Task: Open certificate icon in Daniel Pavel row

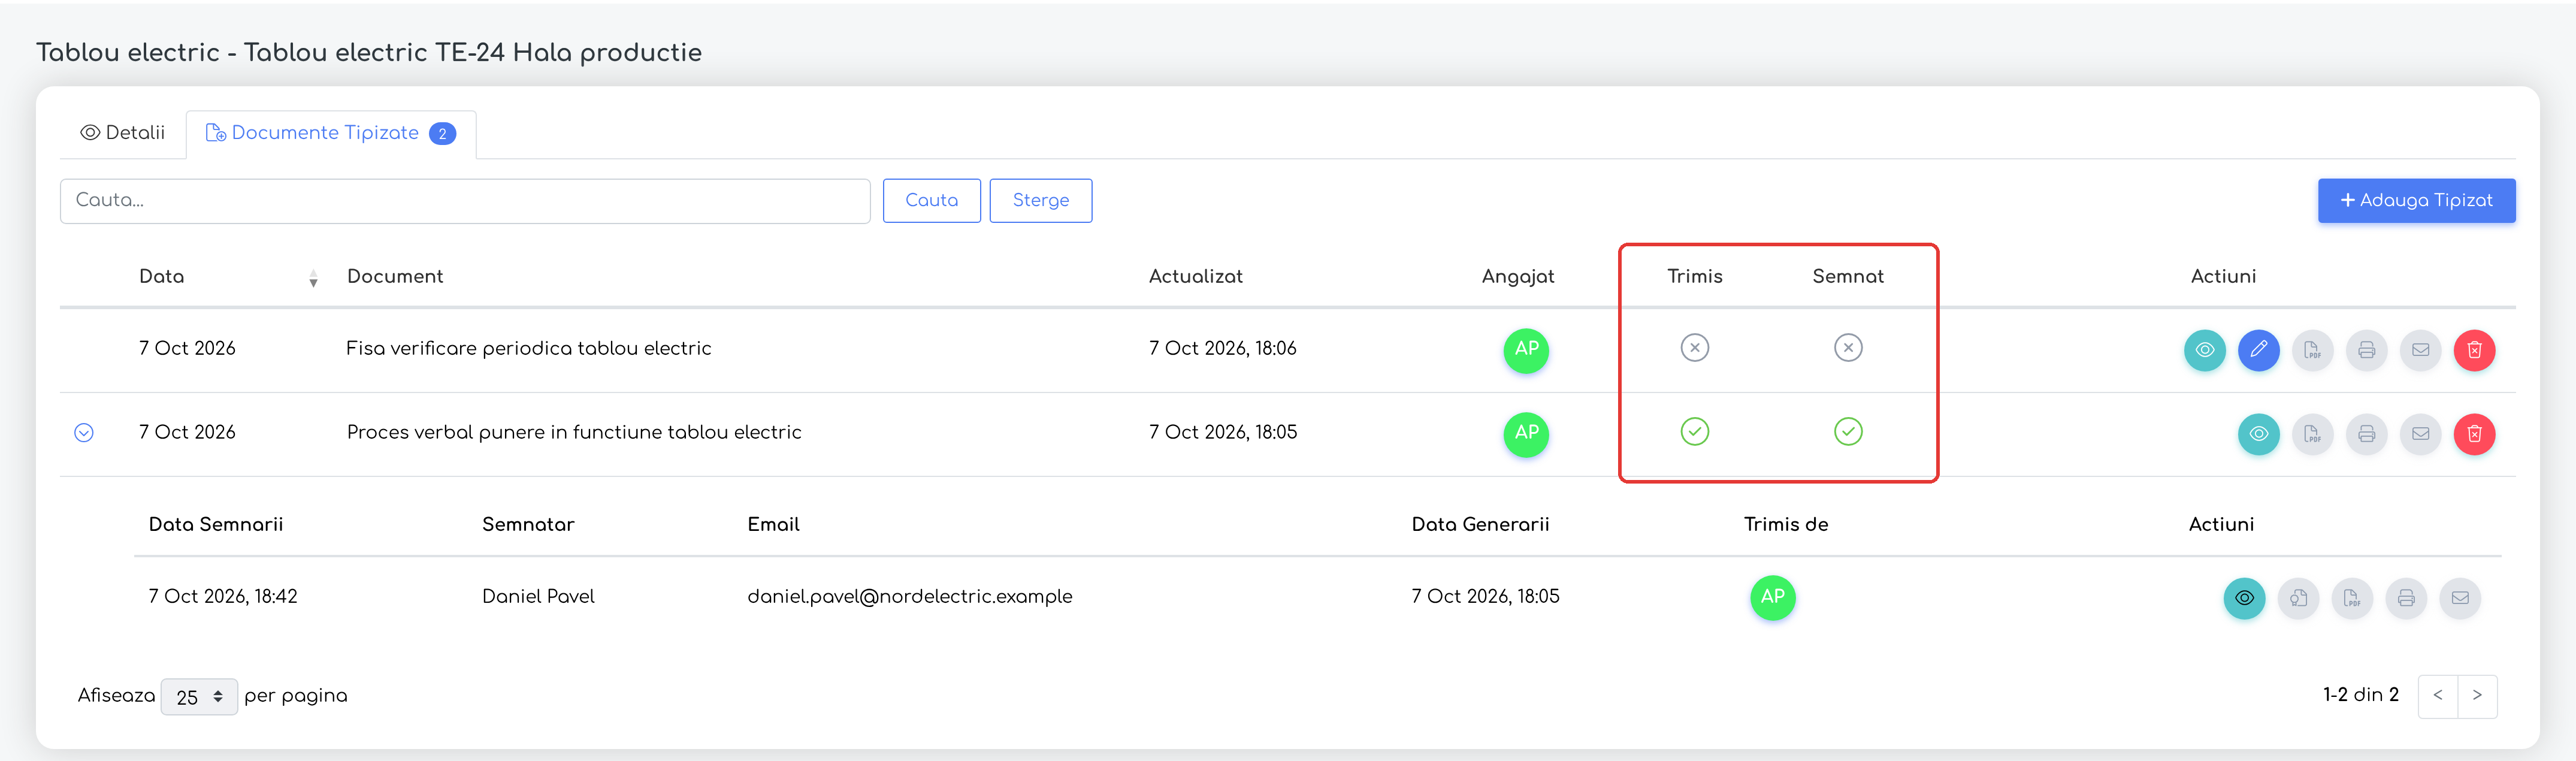Action: [x=2298, y=598]
